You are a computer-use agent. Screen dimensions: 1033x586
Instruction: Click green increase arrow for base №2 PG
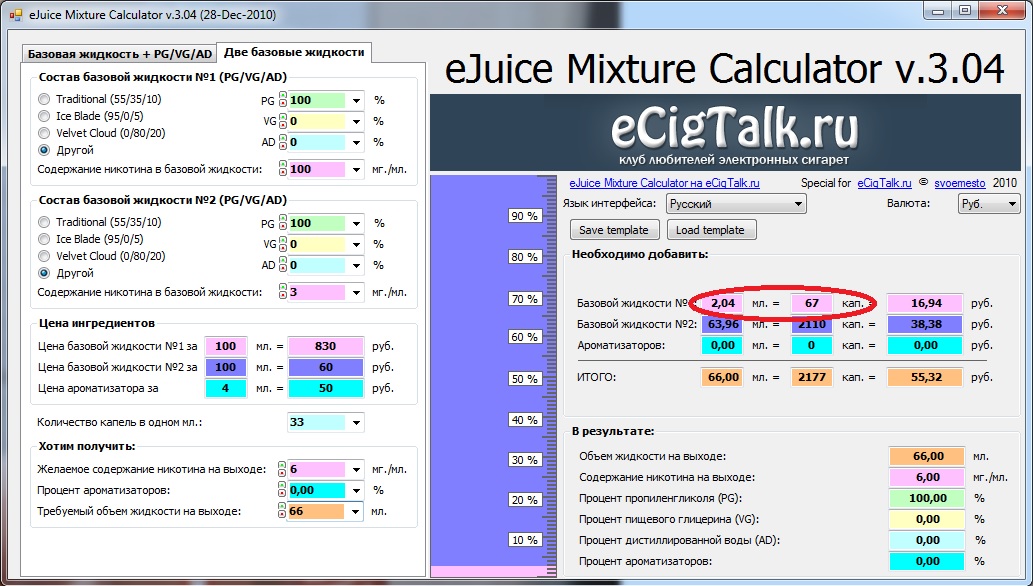pyautogui.click(x=283, y=220)
